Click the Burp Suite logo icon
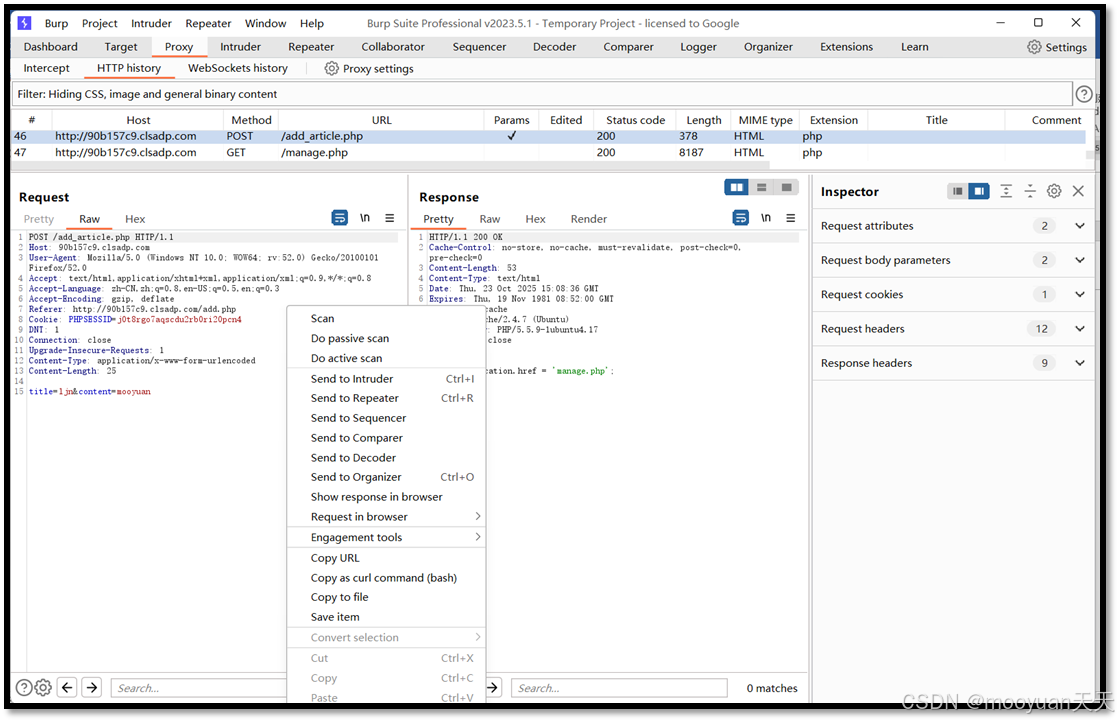 (24, 23)
